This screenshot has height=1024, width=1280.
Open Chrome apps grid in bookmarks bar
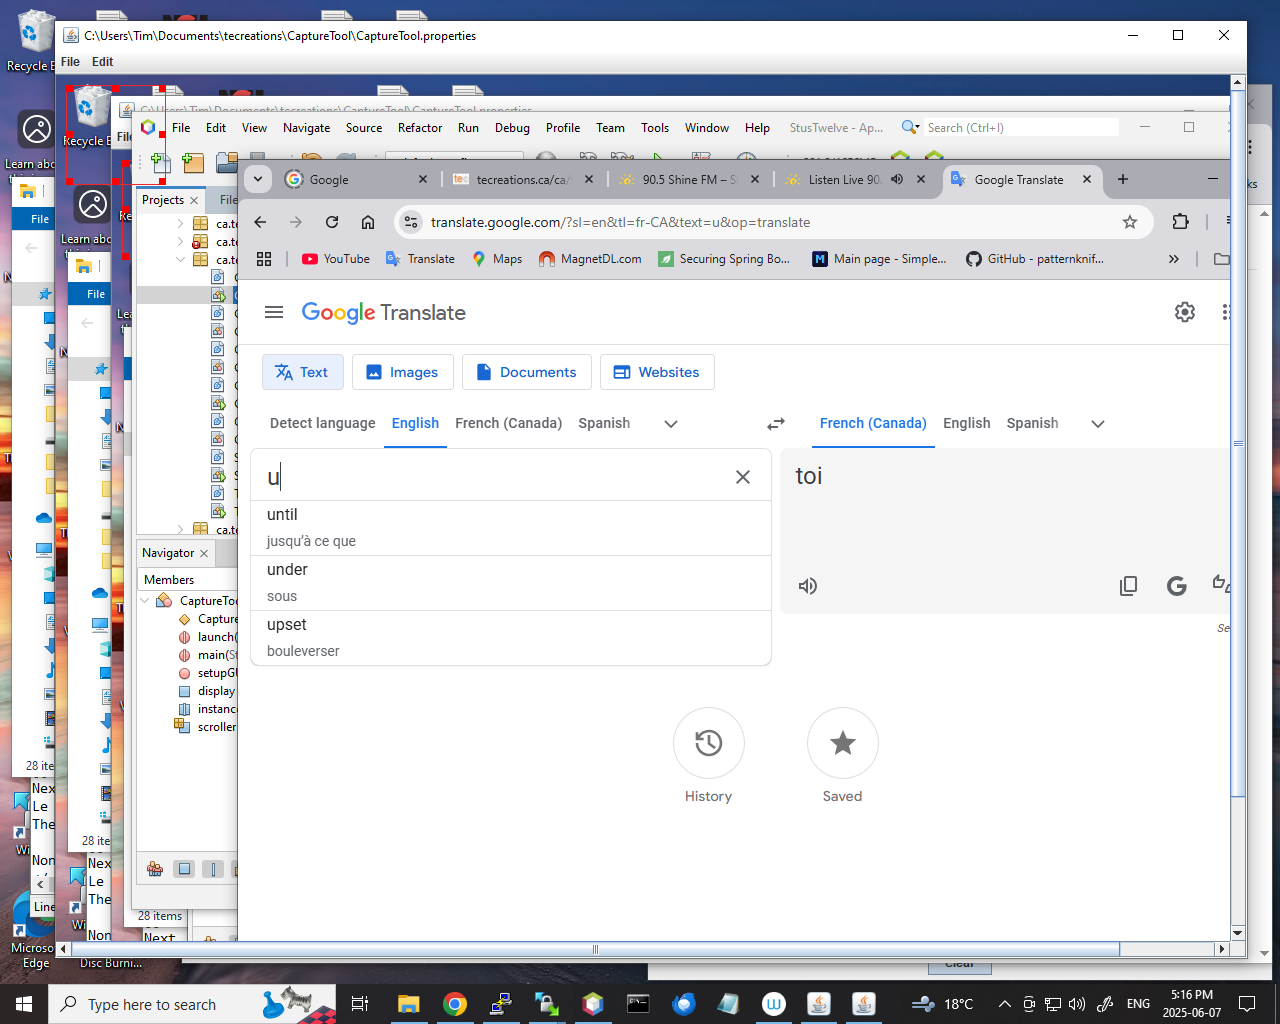tap(264, 259)
